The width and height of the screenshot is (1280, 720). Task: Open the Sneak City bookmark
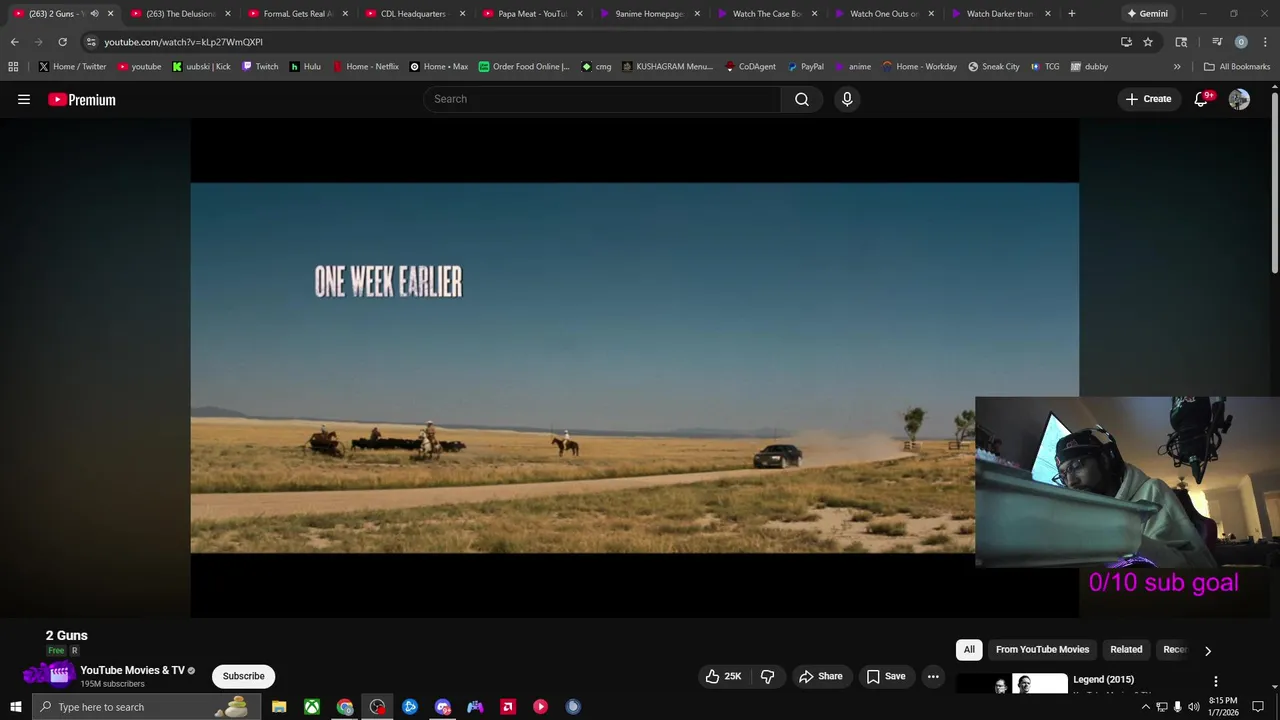tap(993, 67)
